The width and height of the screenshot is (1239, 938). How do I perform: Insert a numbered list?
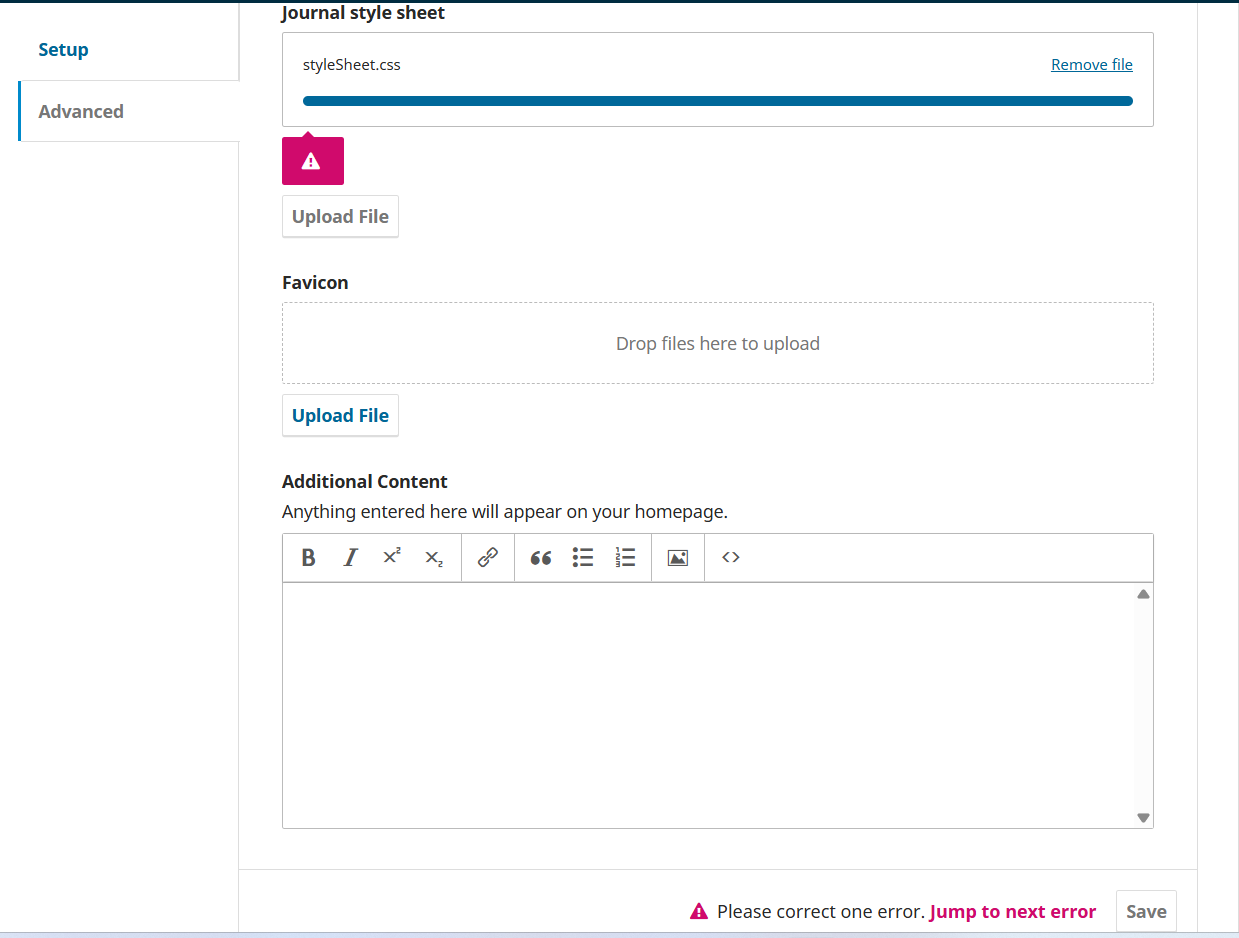pos(625,558)
